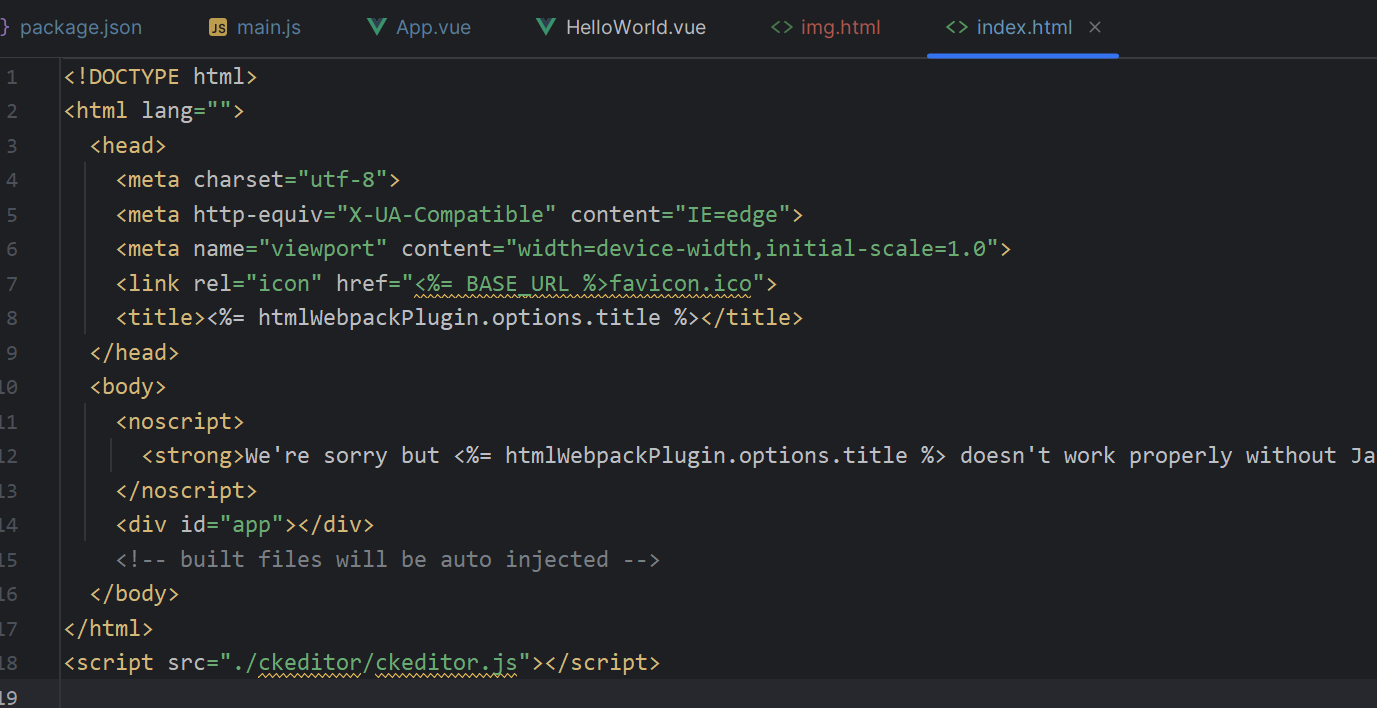This screenshot has width=1377, height=708.
Task: Click the 'built files will be auto injected' comment
Action: (x=394, y=559)
